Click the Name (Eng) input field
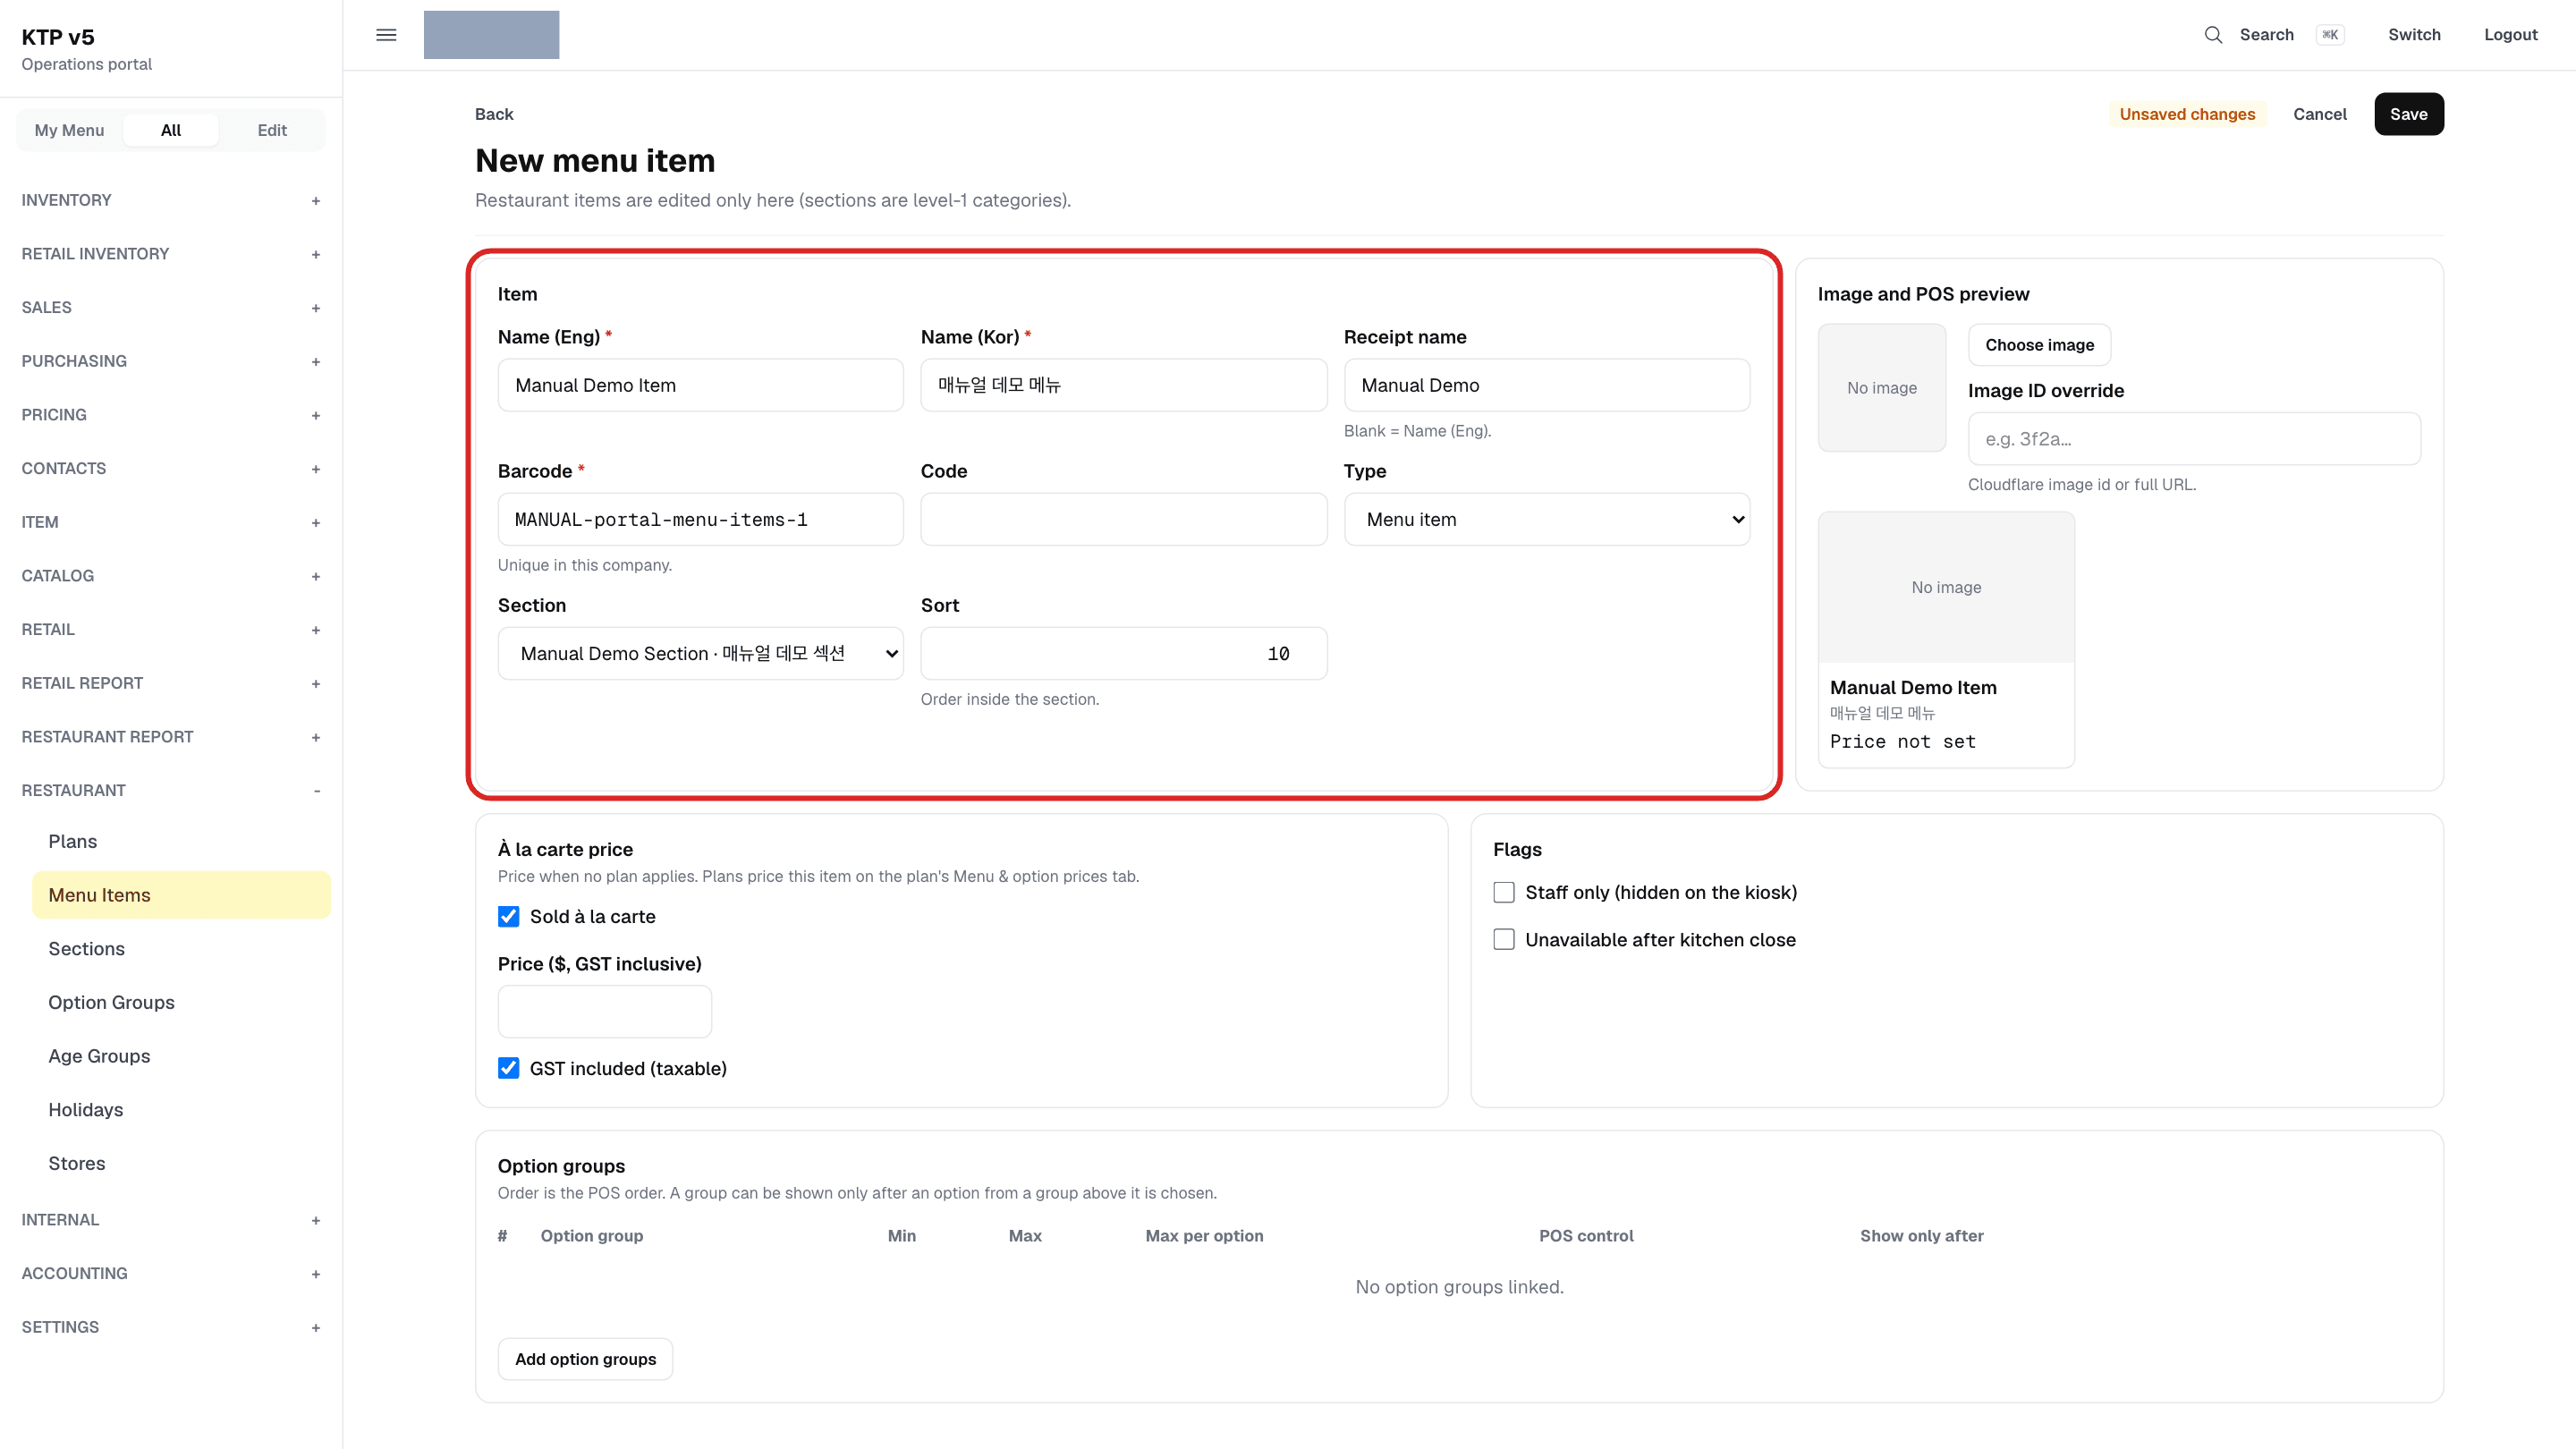This screenshot has height=1449, width=2576. (700, 385)
